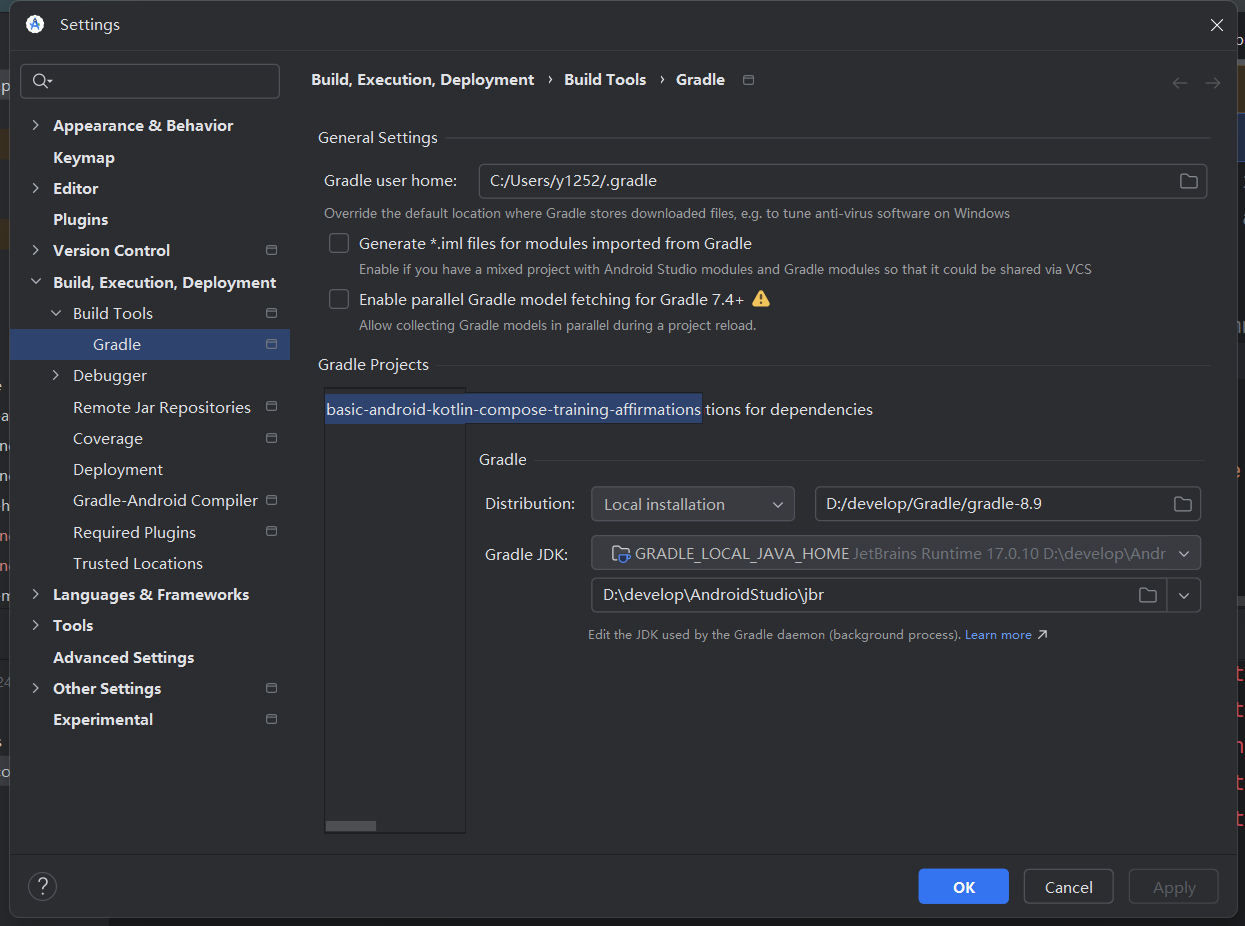Enable Generate *.iml files for modules checkbox
The width and height of the screenshot is (1245, 926).
tap(340, 243)
